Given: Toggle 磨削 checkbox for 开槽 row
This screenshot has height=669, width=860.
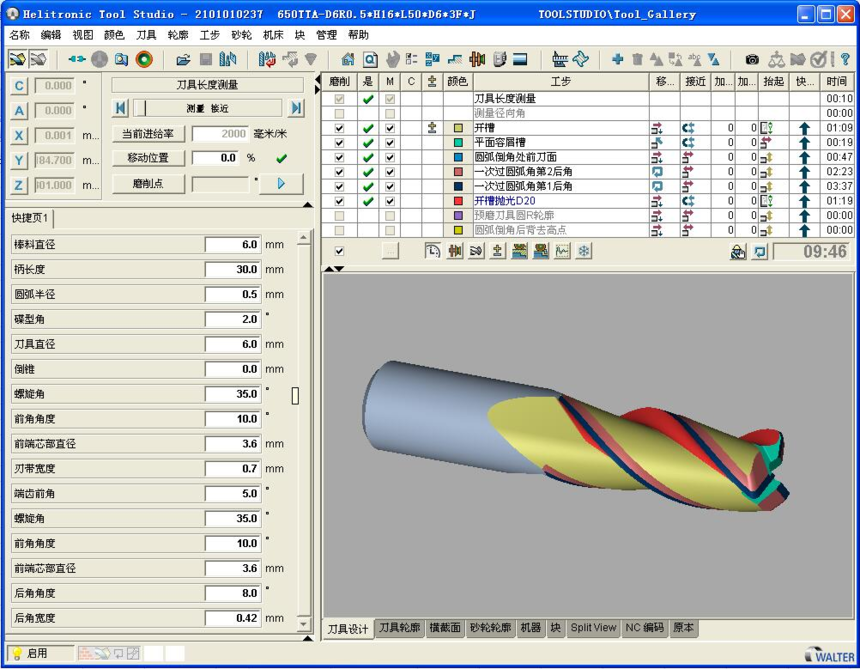Looking at the screenshot, I should point(340,128).
